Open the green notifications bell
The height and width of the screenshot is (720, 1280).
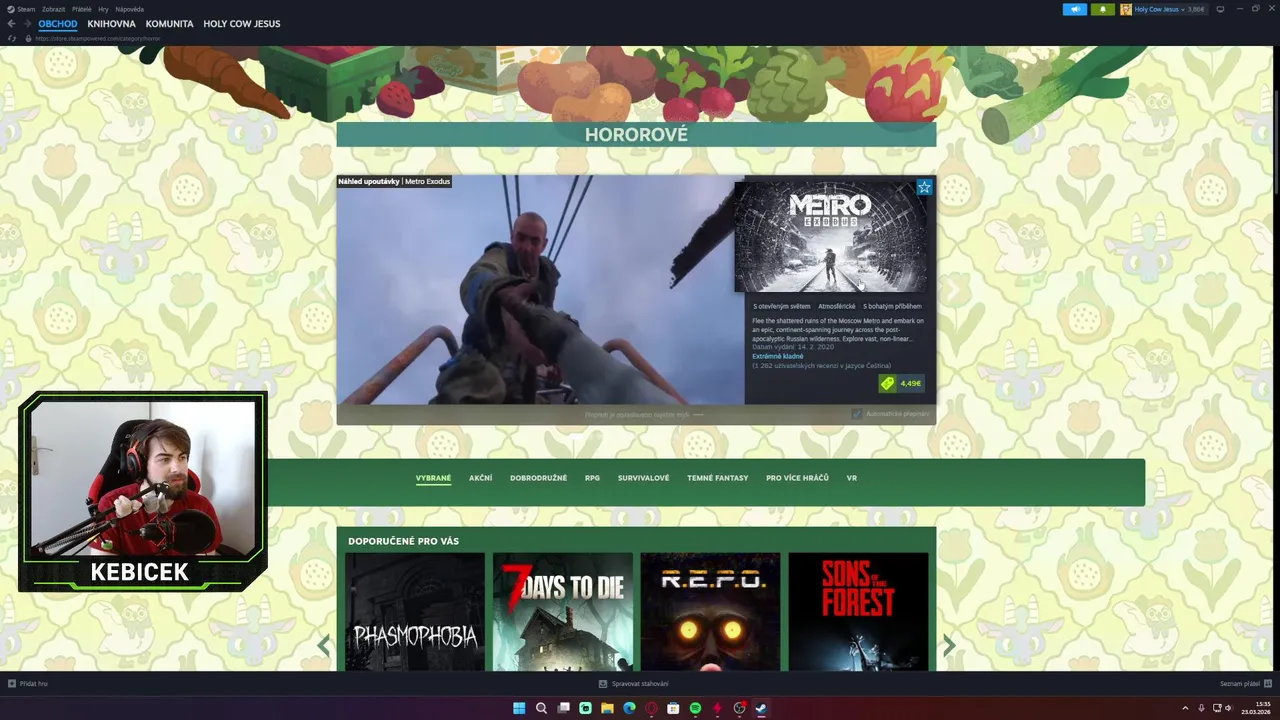(1103, 9)
